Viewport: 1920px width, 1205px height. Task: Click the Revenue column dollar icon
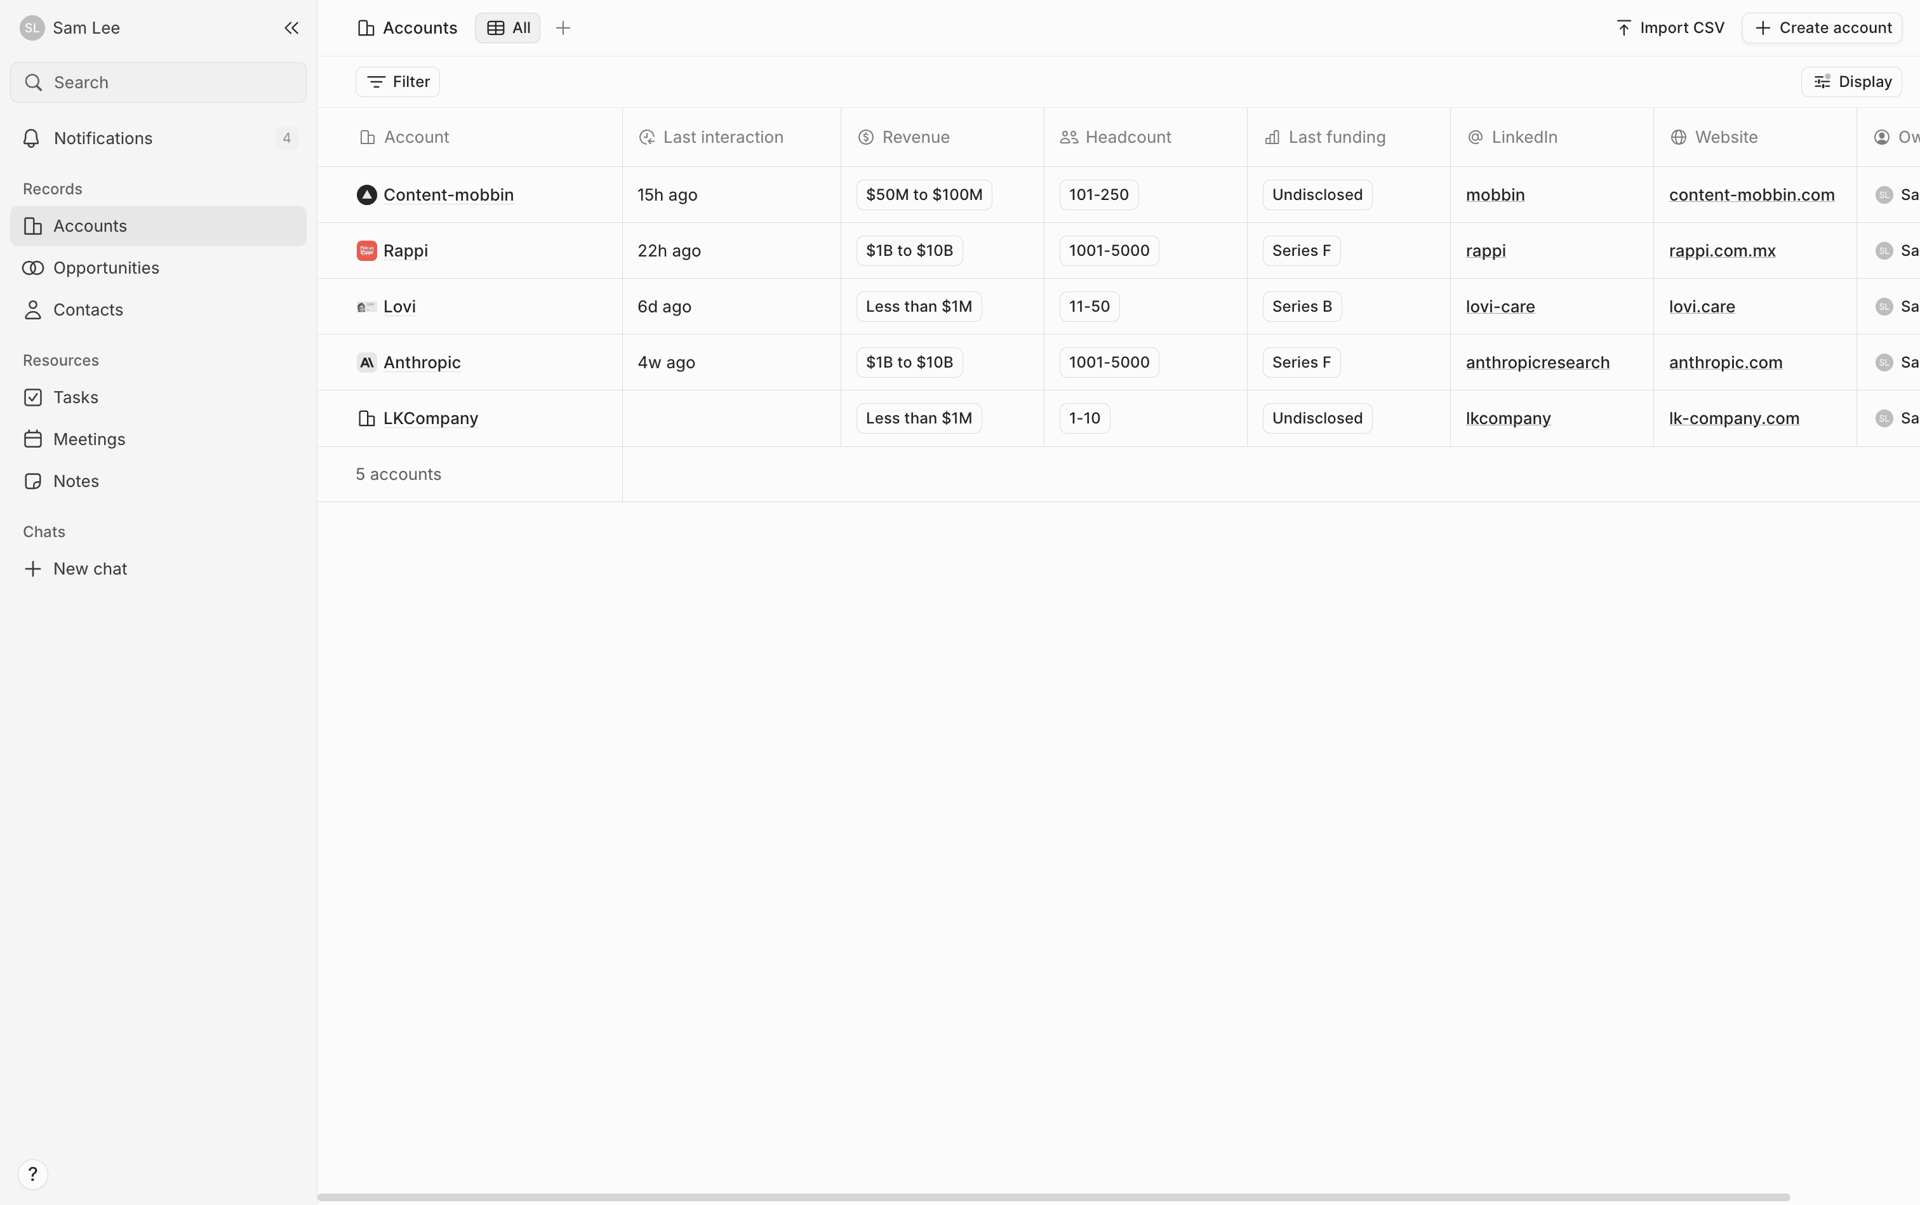[x=866, y=137]
